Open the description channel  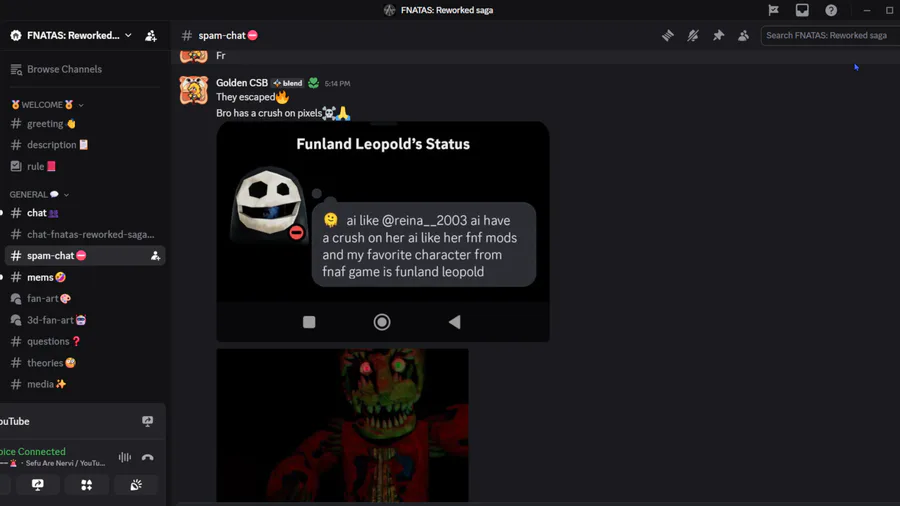[x=84, y=145]
